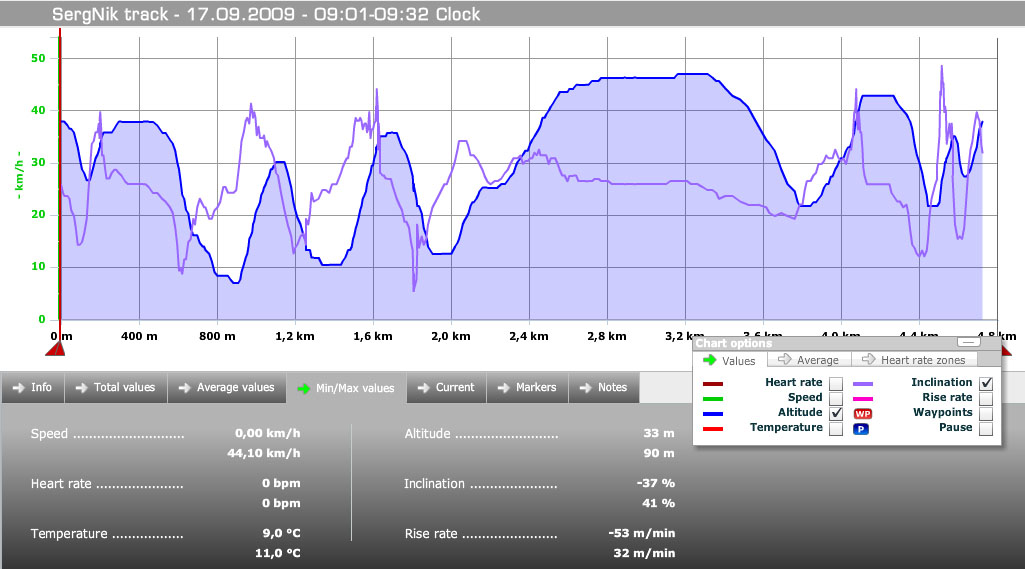Click the red start marker at 0 m
This screenshot has width=1025, height=569.
(55, 349)
